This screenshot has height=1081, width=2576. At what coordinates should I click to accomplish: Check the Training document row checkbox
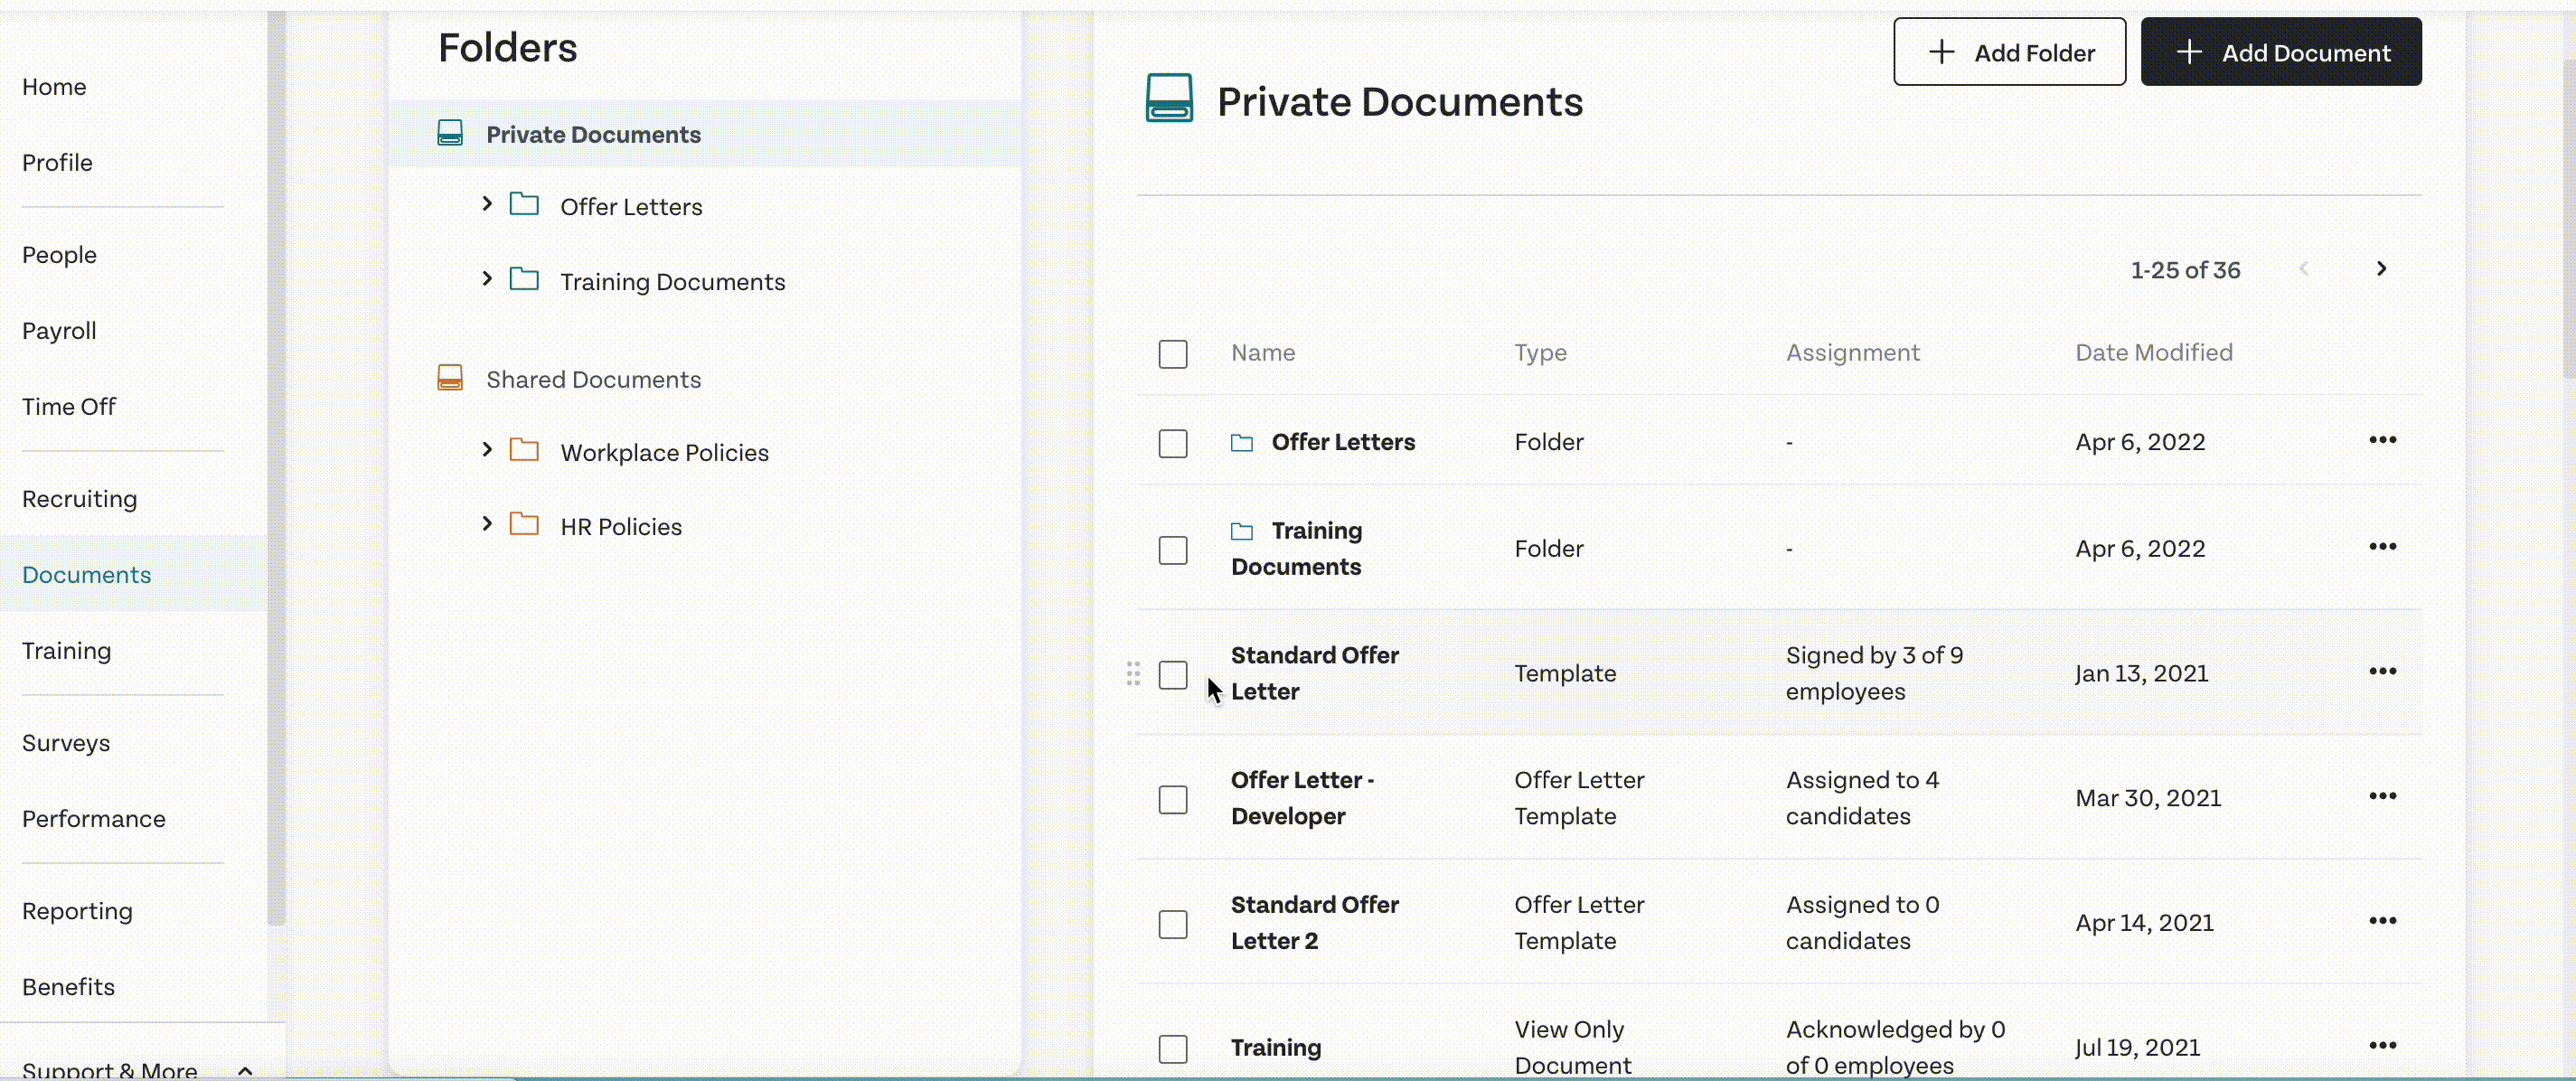pyautogui.click(x=1173, y=1049)
